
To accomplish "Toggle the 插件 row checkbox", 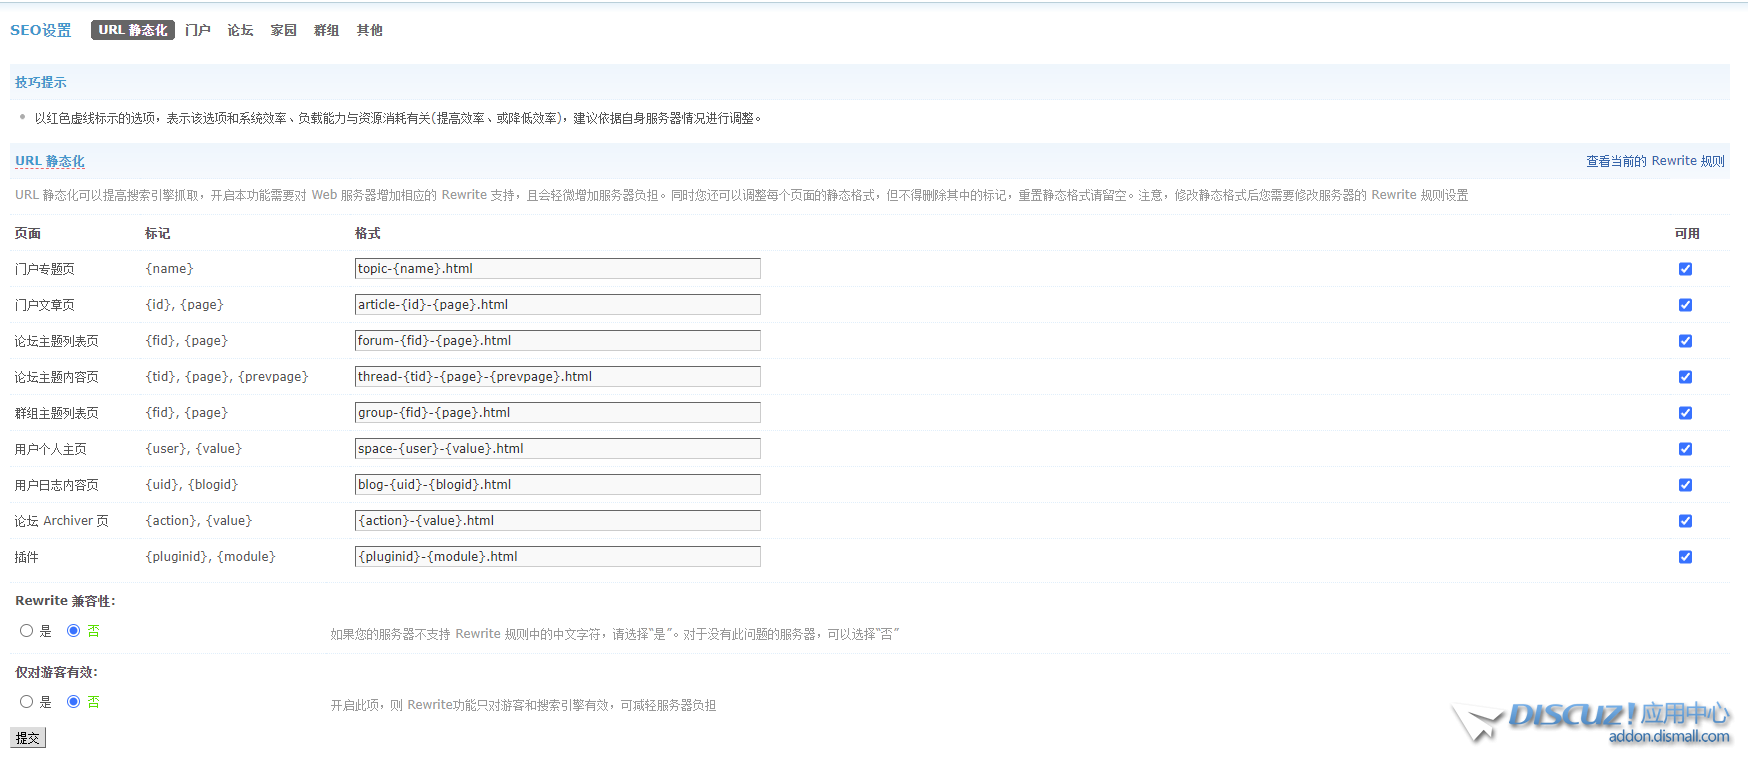I will tap(1685, 557).
